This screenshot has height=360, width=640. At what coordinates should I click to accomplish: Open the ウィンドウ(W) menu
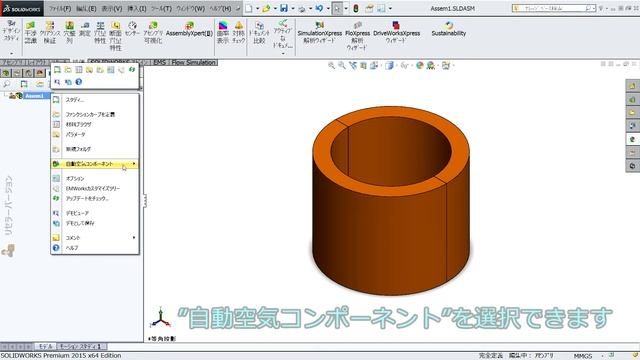190,8
